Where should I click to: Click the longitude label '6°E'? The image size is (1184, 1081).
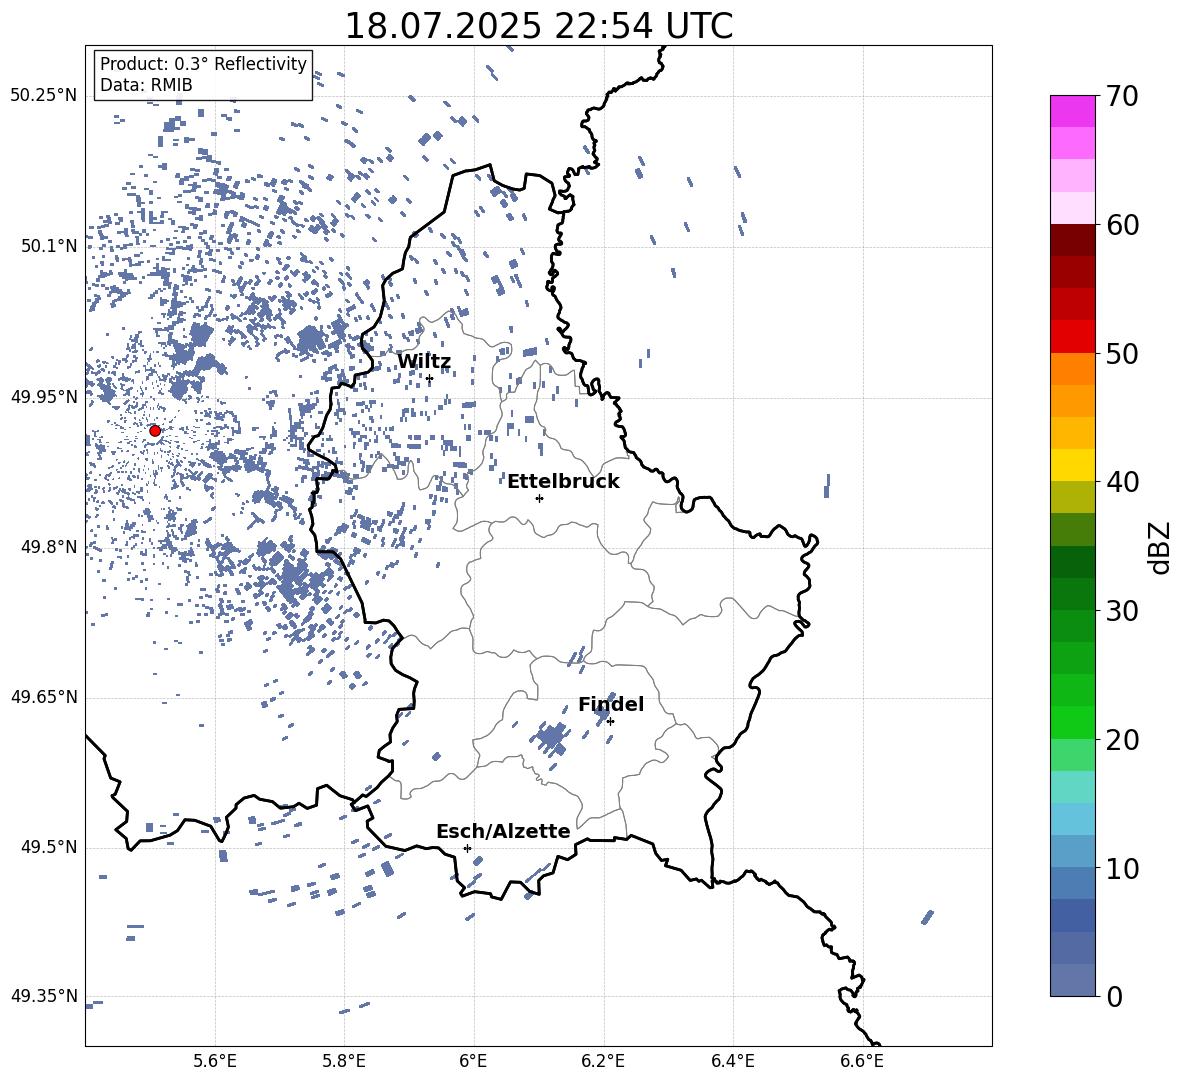tap(473, 1061)
